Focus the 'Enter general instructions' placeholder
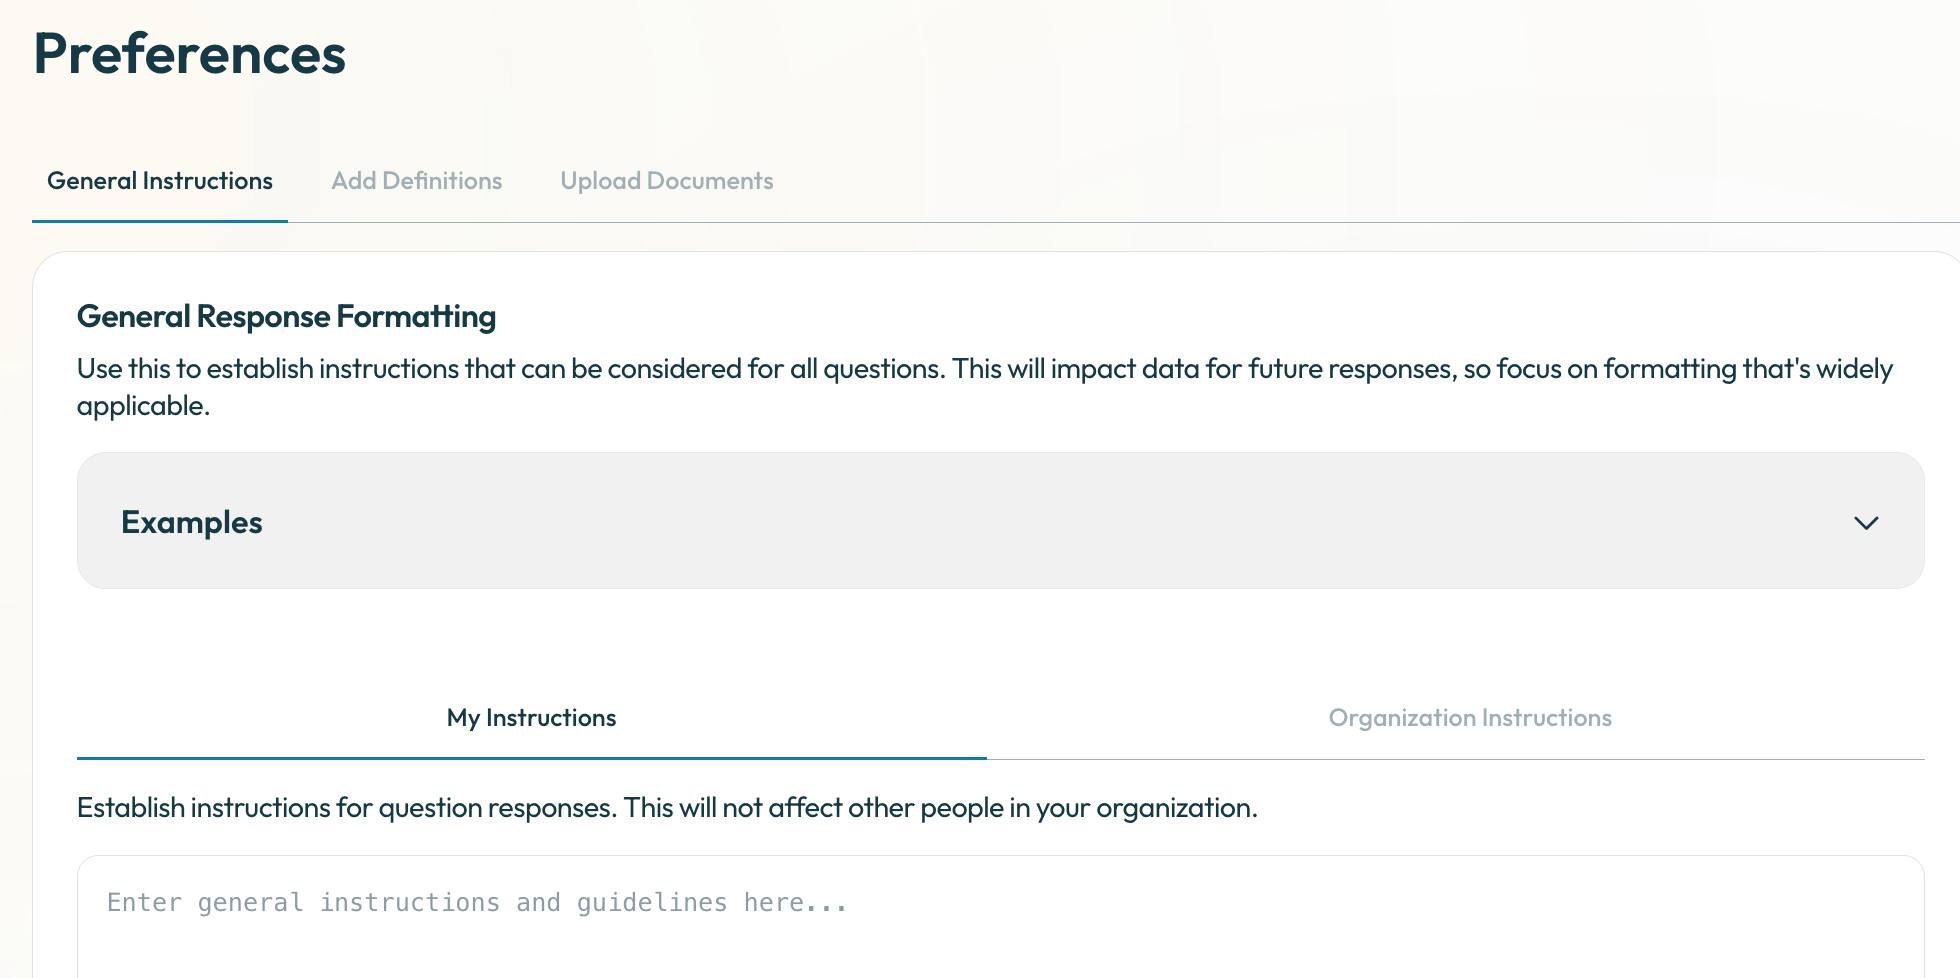 pyautogui.click(x=478, y=903)
